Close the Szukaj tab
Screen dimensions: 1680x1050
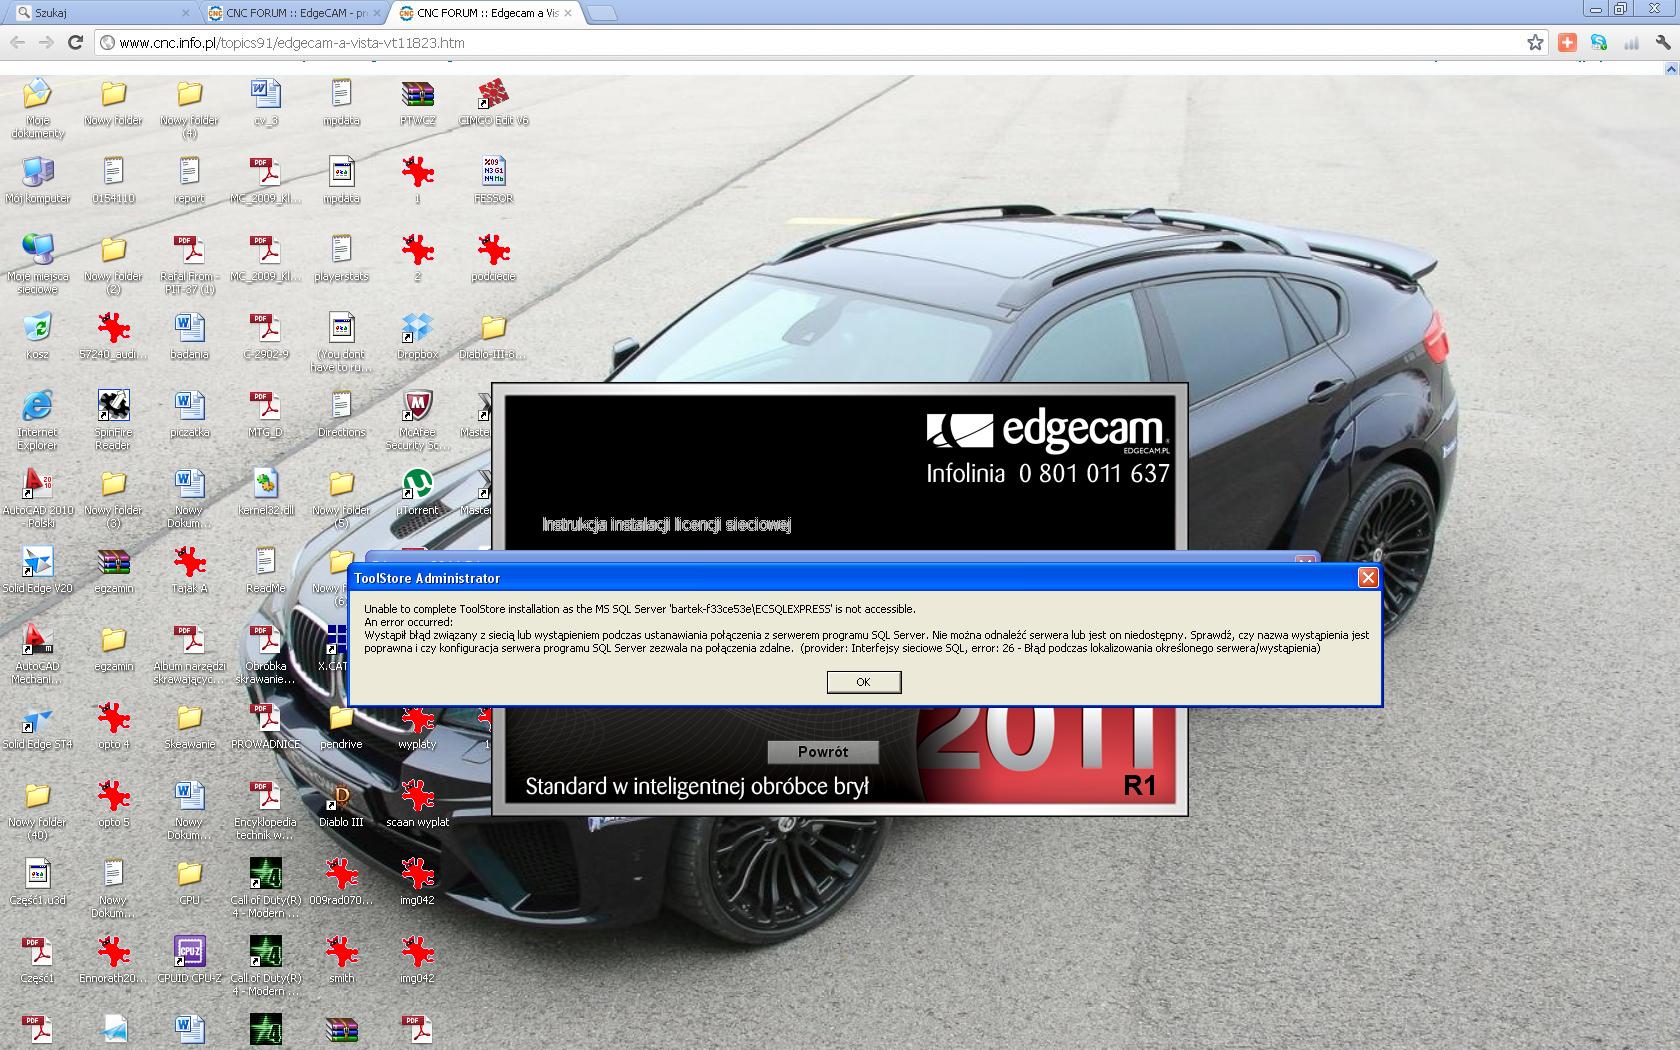[185, 13]
